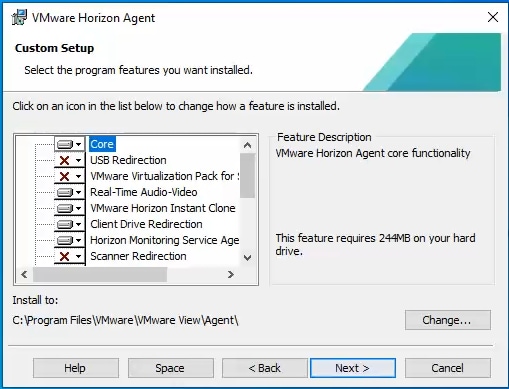The height and width of the screenshot is (389, 509).
Task: Click the install path text
Action: 125,320
